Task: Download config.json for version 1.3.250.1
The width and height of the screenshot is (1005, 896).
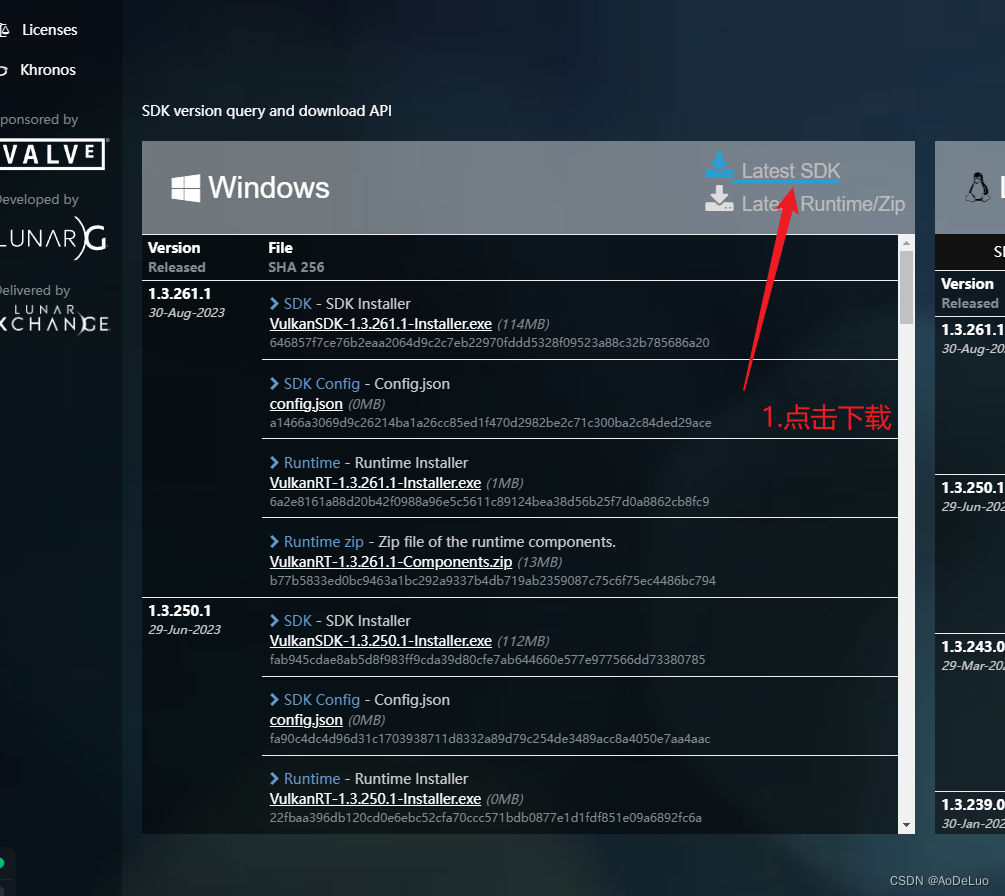Action: click(306, 720)
